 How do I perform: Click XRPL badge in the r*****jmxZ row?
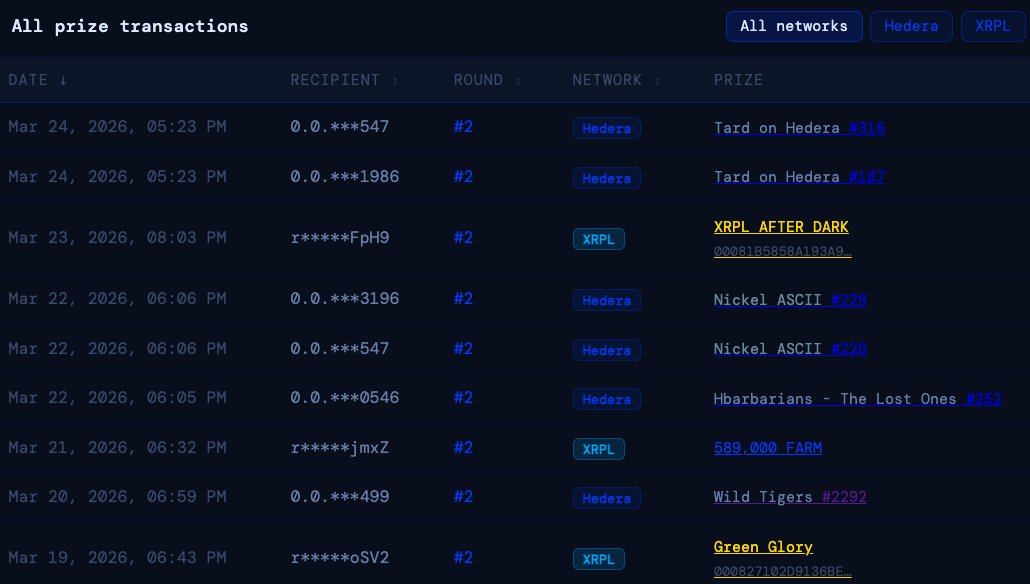click(x=598, y=449)
